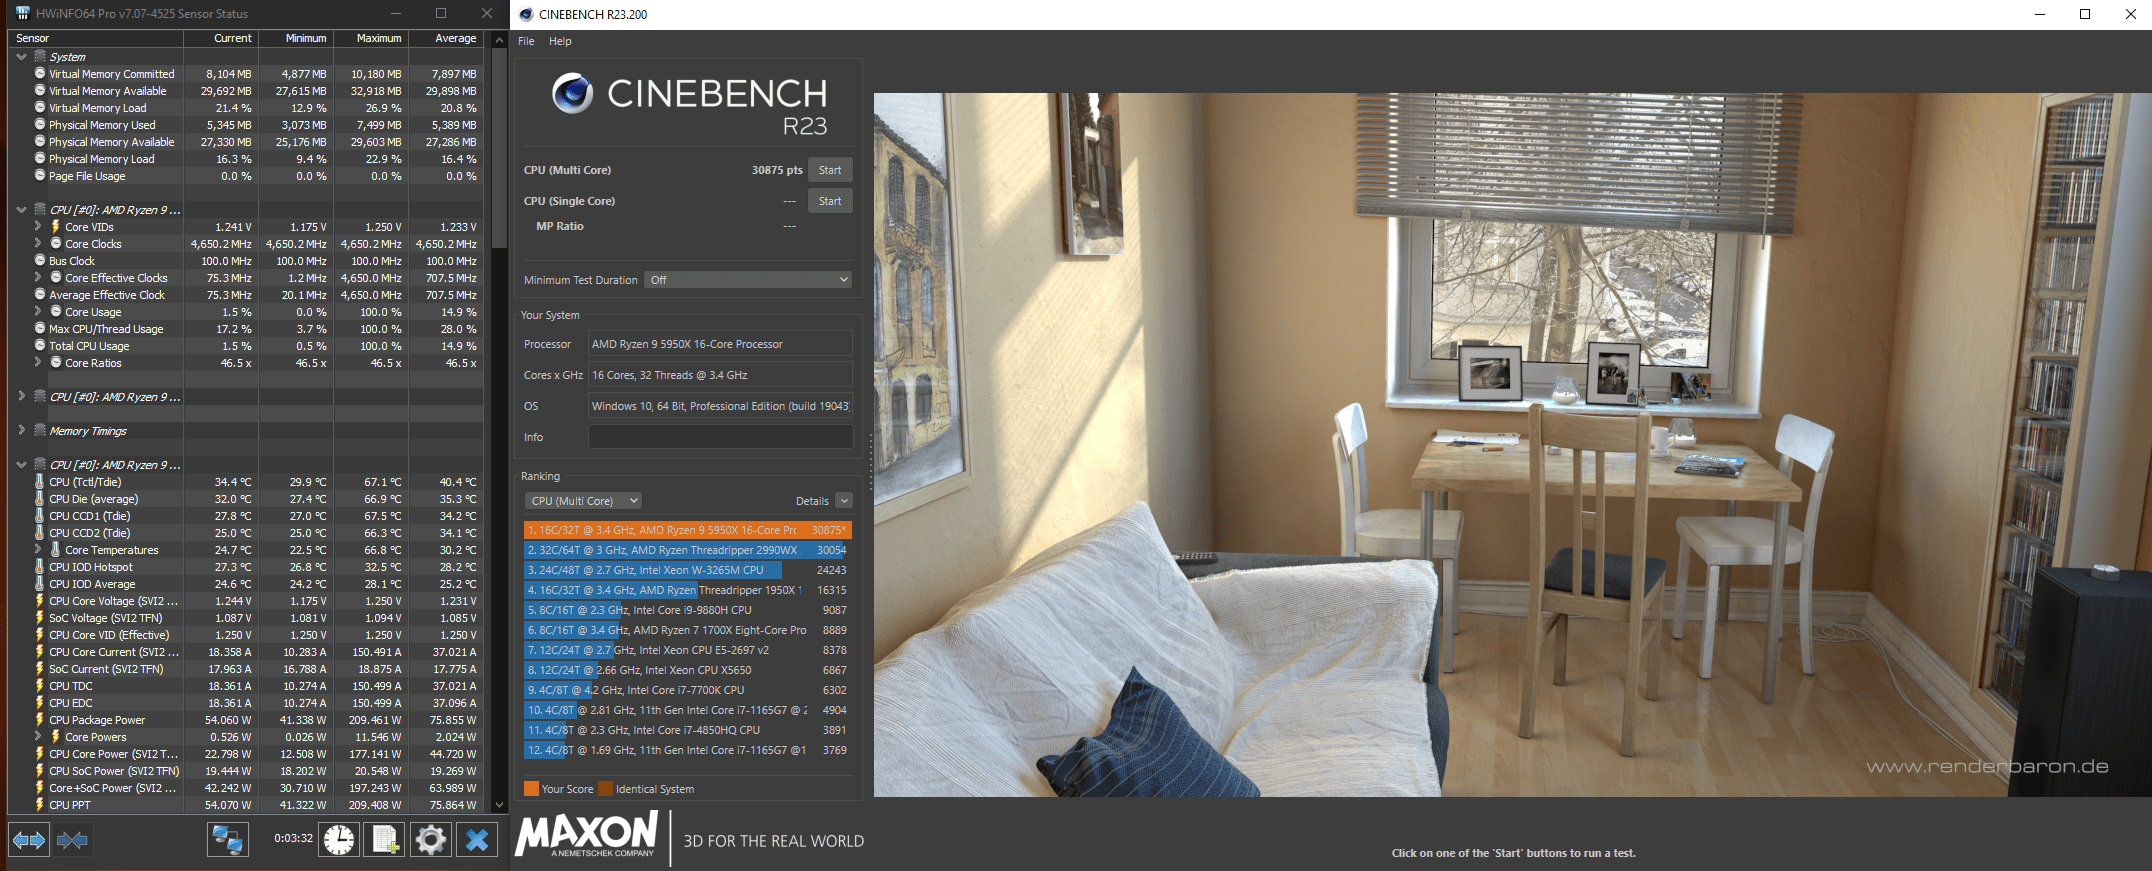Expand the Core Usage row
This screenshot has width=2152, height=871.
click(x=38, y=312)
